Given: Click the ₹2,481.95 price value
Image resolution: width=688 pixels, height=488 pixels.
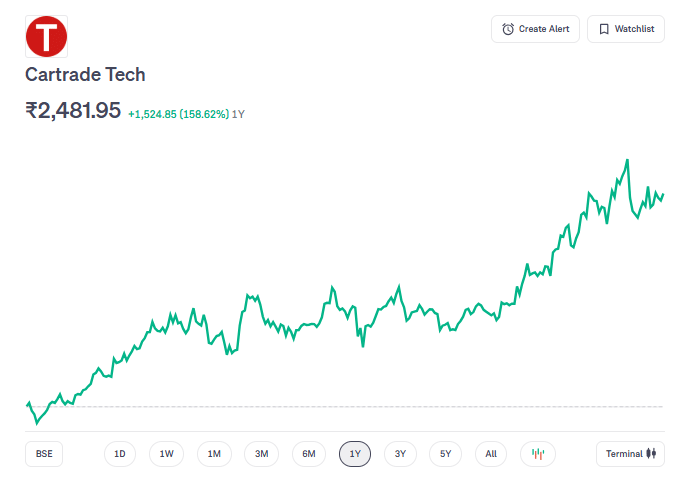Looking at the screenshot, I should tap(73, 110).
